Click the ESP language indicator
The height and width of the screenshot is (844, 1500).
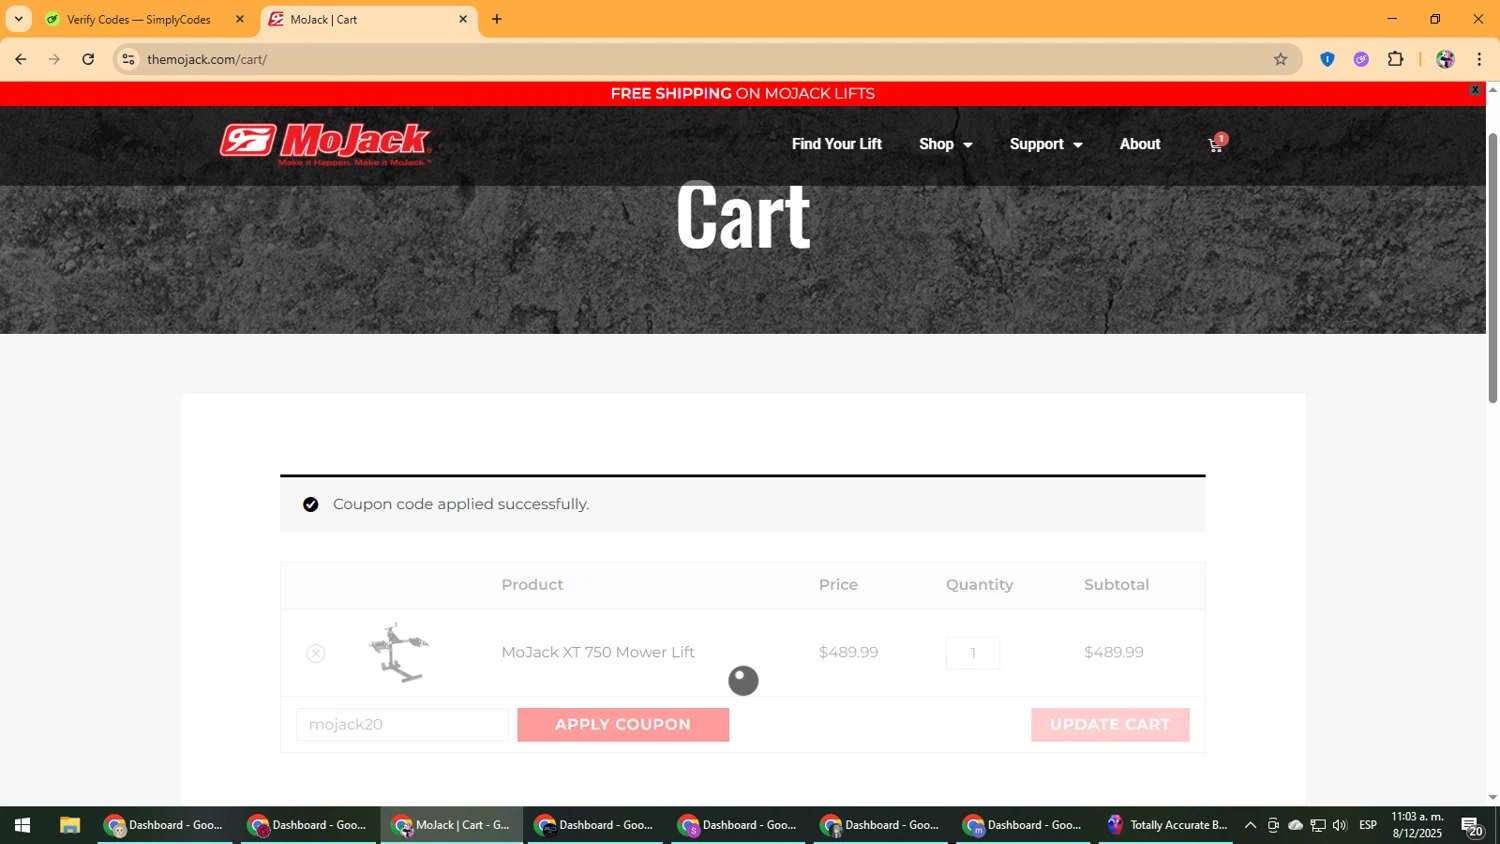click(x=1368, y=825)
